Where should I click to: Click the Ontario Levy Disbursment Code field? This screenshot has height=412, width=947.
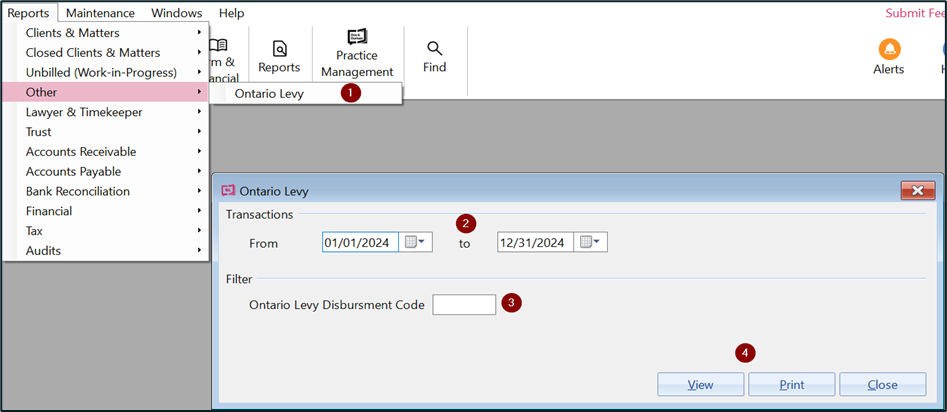pos(464,305)
